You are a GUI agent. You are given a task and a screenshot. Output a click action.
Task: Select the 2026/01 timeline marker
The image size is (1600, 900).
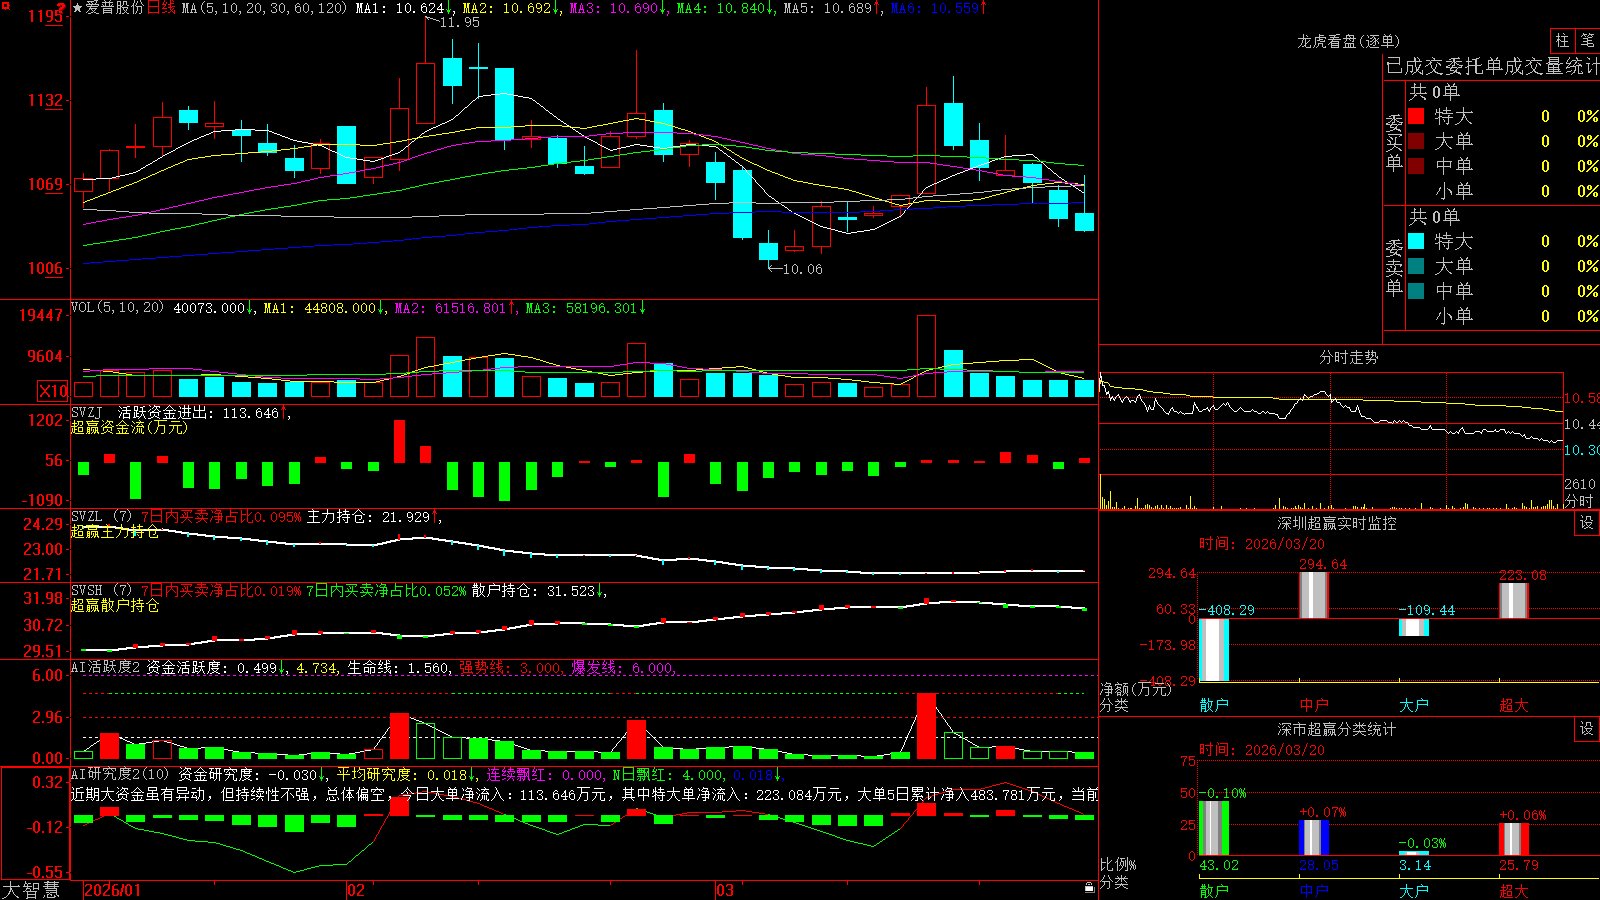click(113, 890)
